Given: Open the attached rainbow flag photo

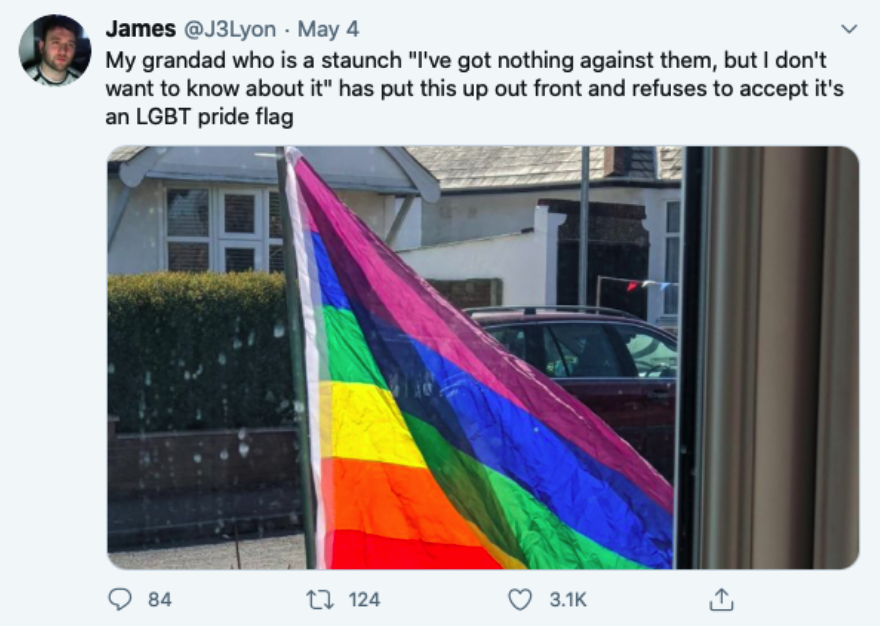Looking at the screenshot, I should click(x=483, y=358).
